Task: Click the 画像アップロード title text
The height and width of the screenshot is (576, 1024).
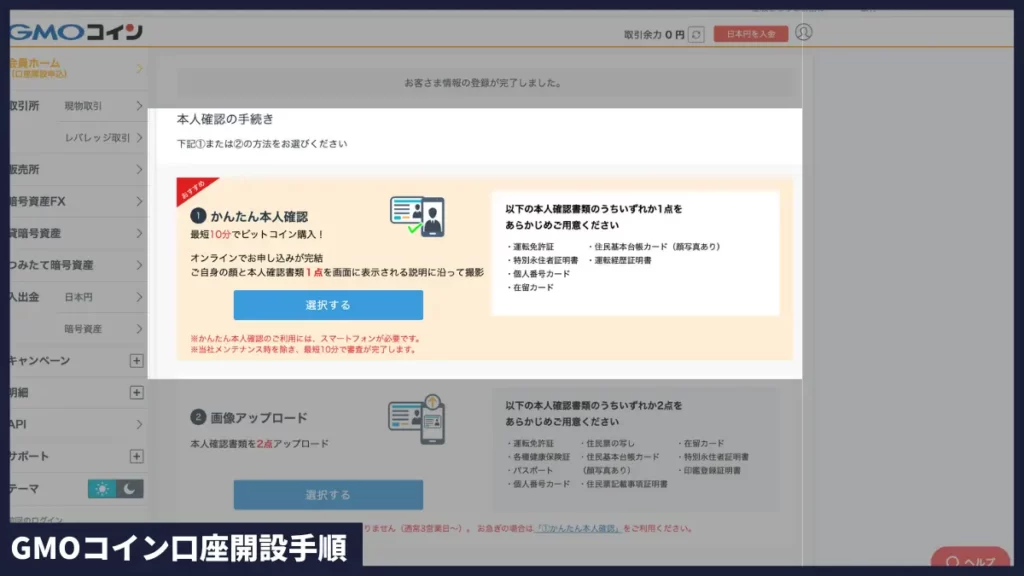Action: pos(259,418)
